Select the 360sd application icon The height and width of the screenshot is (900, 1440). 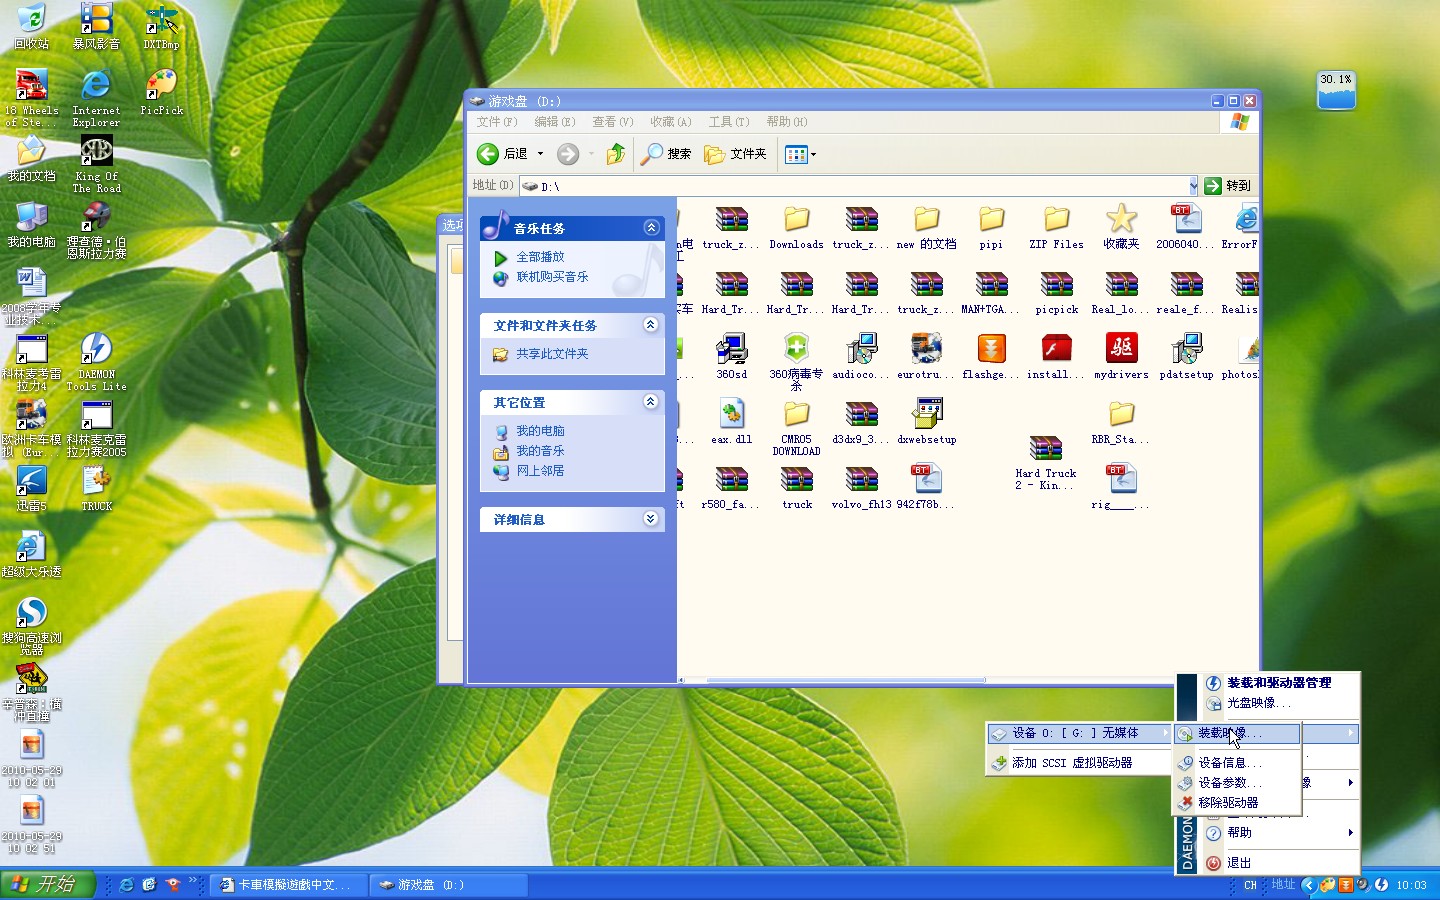pos(731,349)
